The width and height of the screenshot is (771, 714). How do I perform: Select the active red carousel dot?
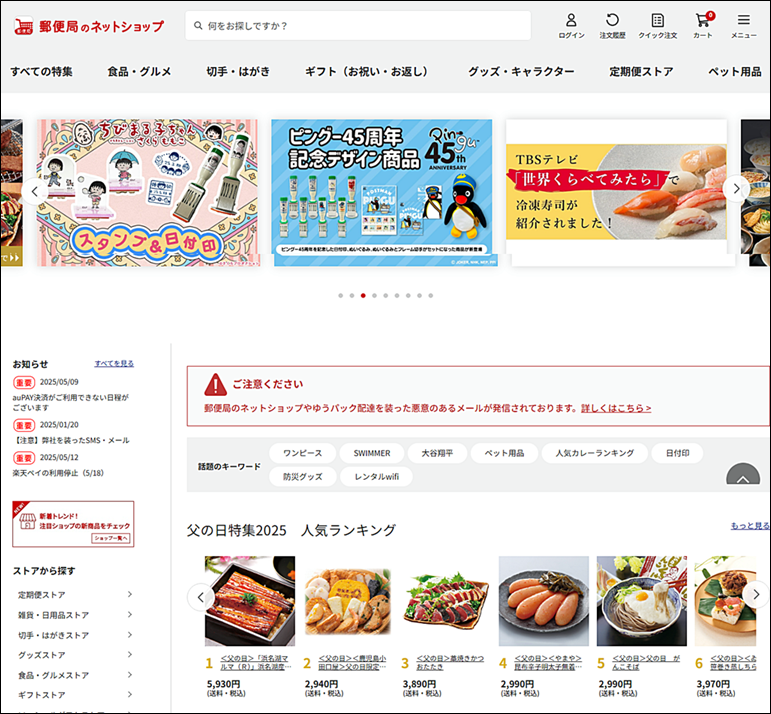coord(363,296)
